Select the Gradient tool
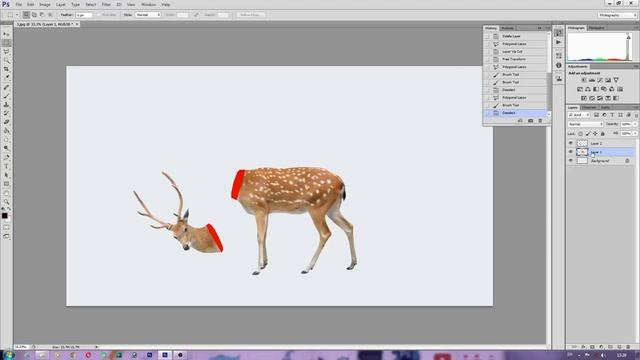 pyautogui.click(x=6, y=131)
